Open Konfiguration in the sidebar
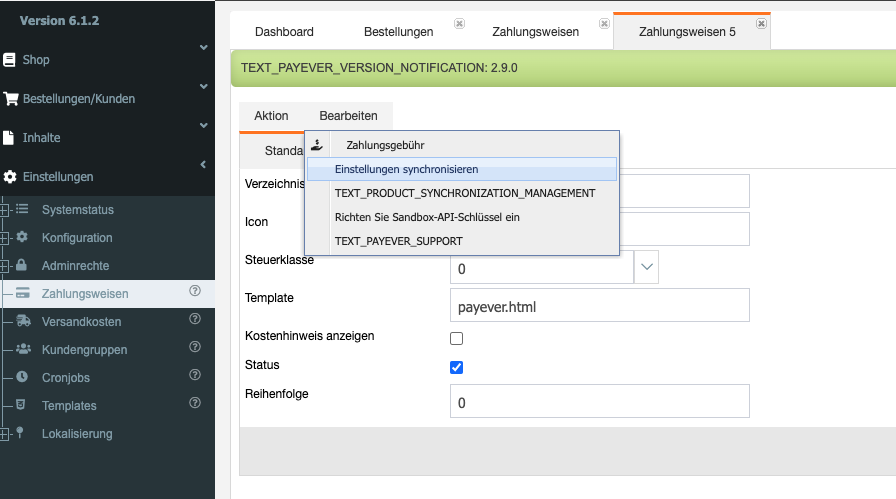 [77, 238]
